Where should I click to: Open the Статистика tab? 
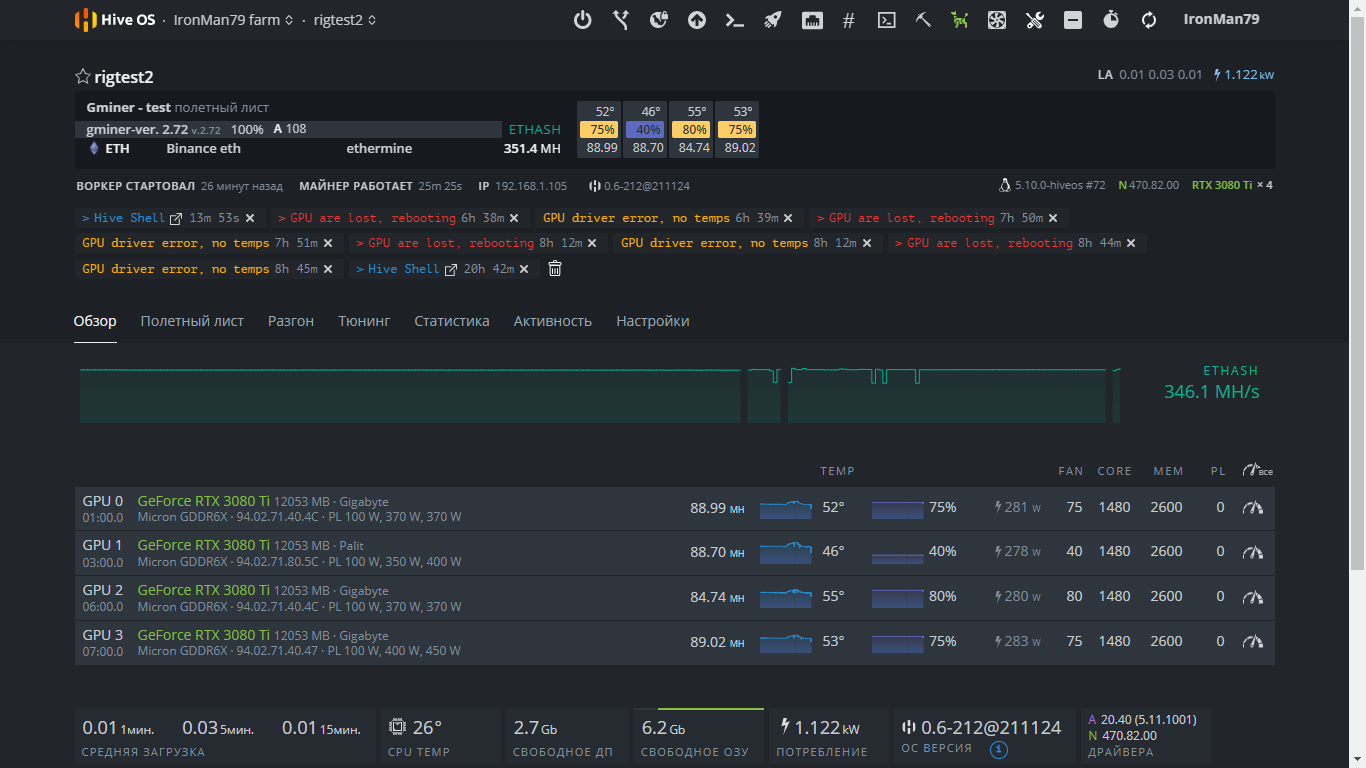[x=451, y=321]
